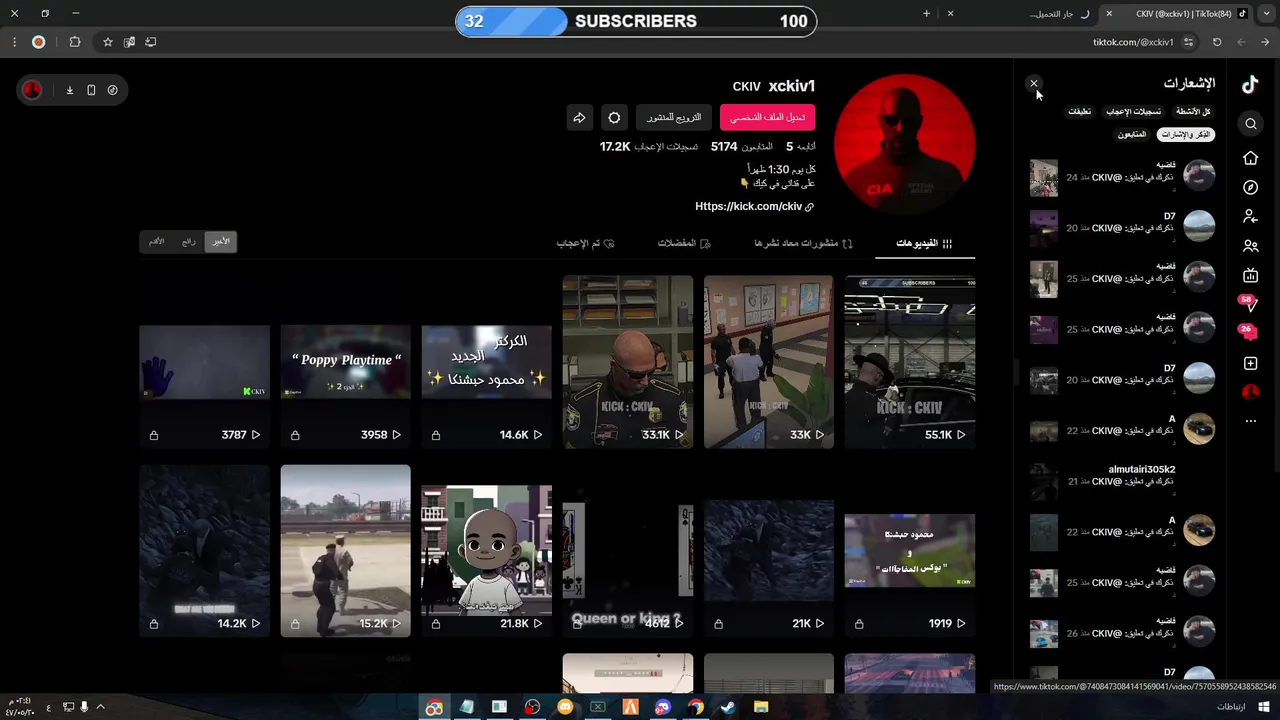Image resolution: width=1280 pixels, height=720 pixels.
Task: Open the almutairi305k2 notification
Action: (x=1122, y=481)
